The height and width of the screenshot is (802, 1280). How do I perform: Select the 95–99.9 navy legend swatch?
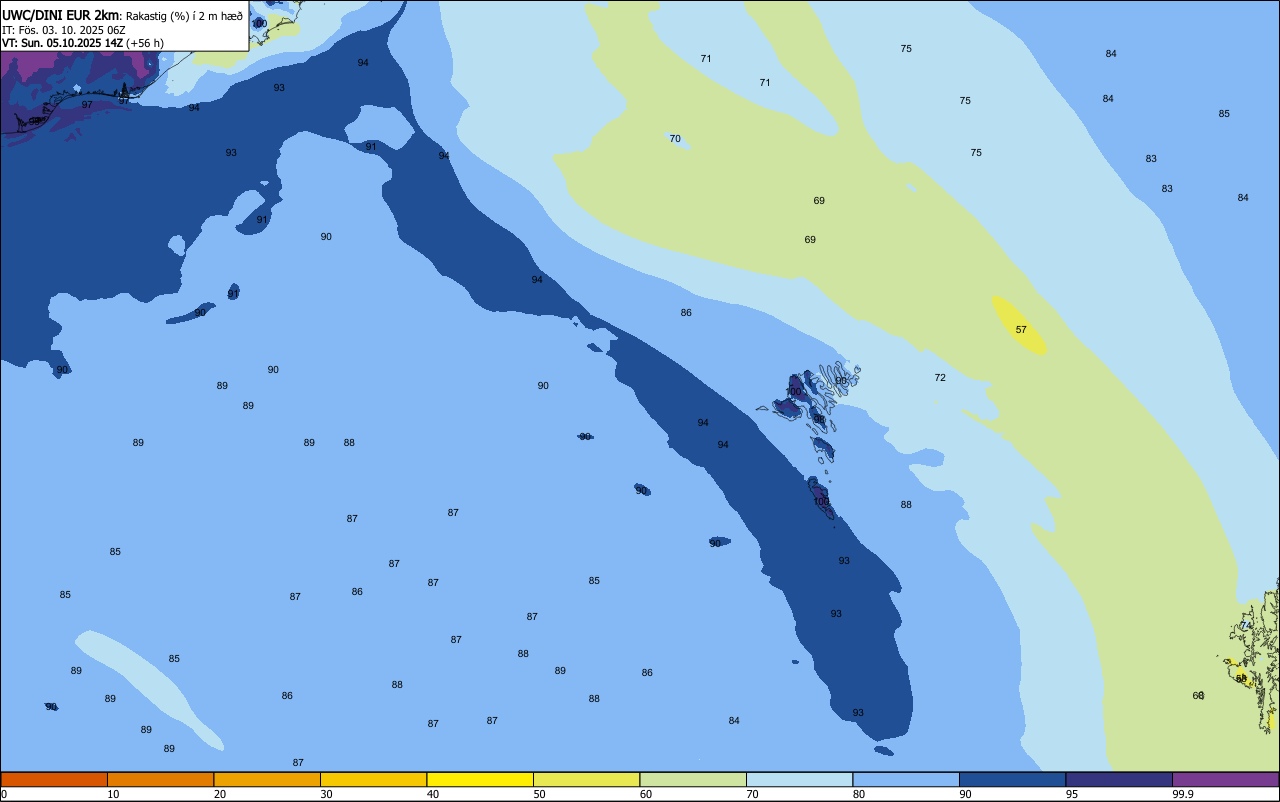1119,779
